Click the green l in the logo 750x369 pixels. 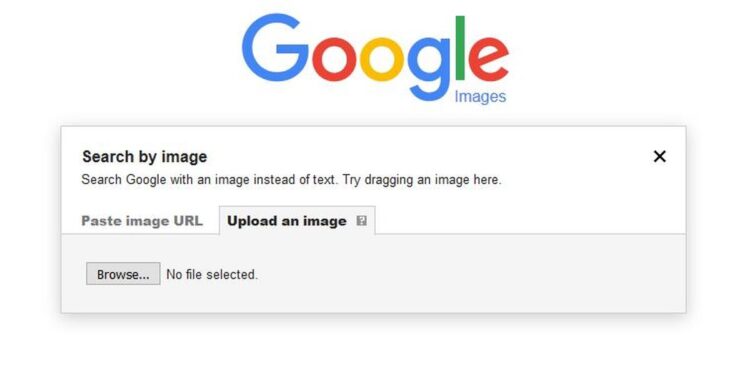460,47
